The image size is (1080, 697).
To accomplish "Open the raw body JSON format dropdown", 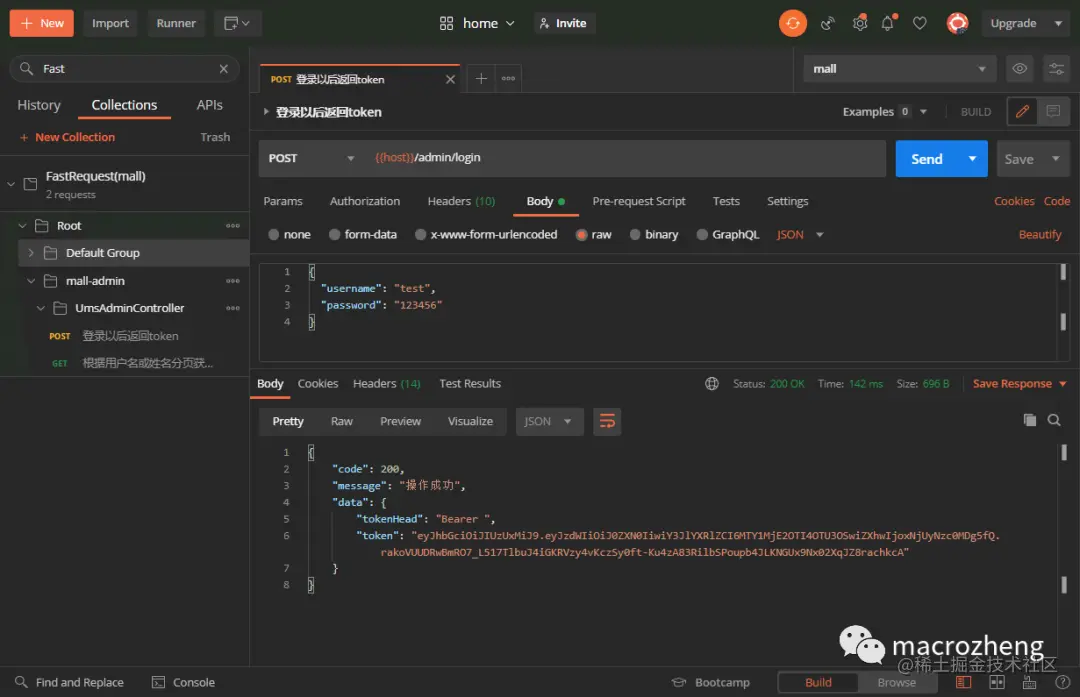I will point(800,235).
